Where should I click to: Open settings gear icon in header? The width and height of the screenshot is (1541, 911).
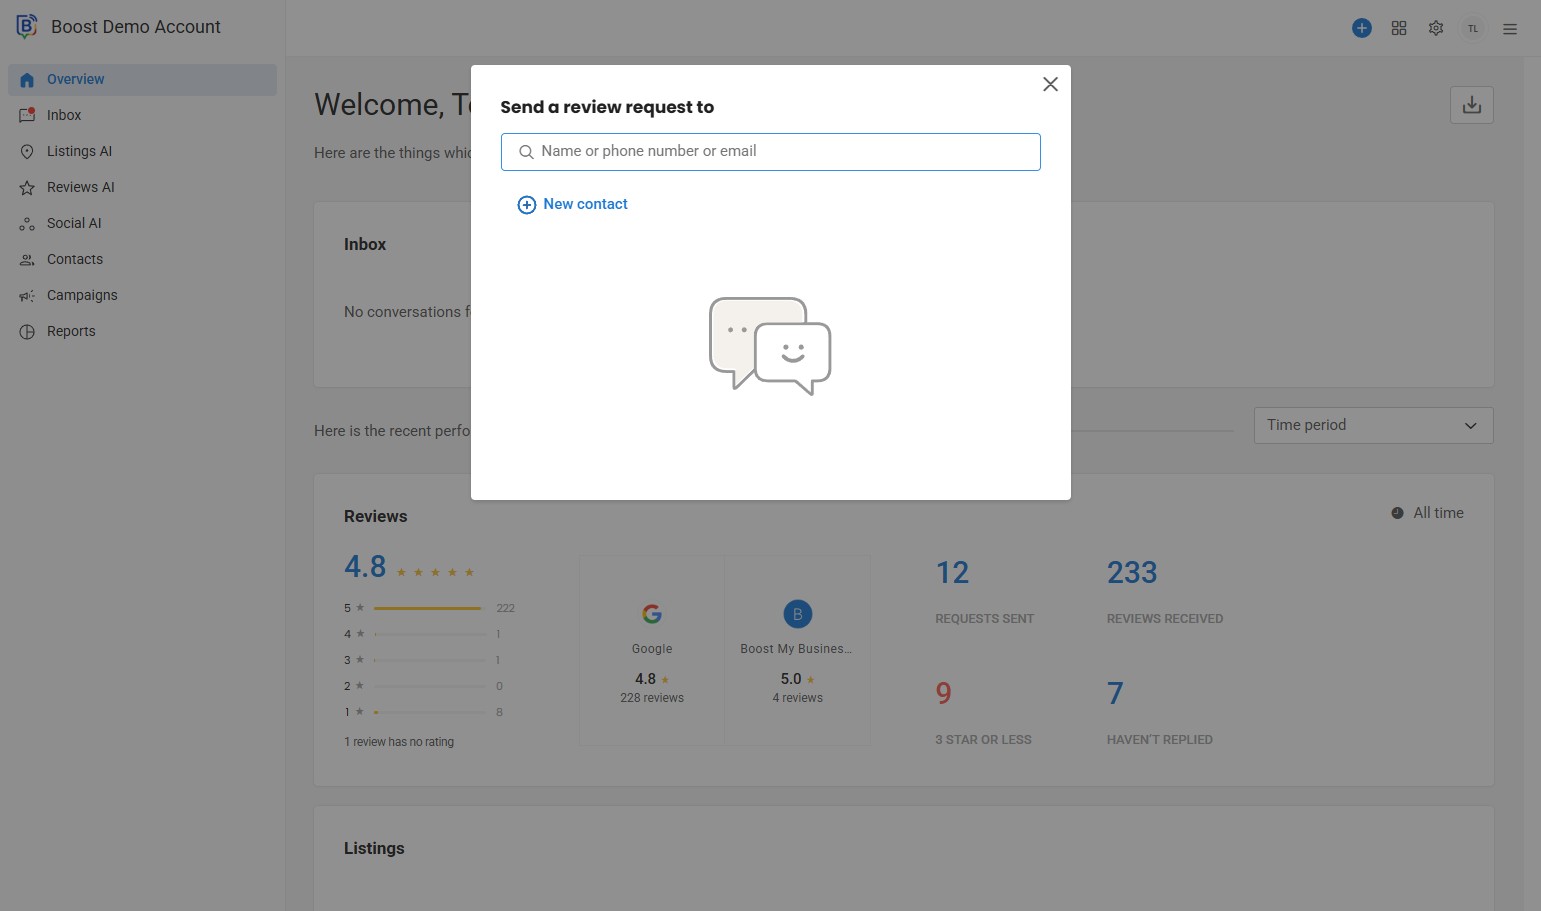(x=1436, y=28)
